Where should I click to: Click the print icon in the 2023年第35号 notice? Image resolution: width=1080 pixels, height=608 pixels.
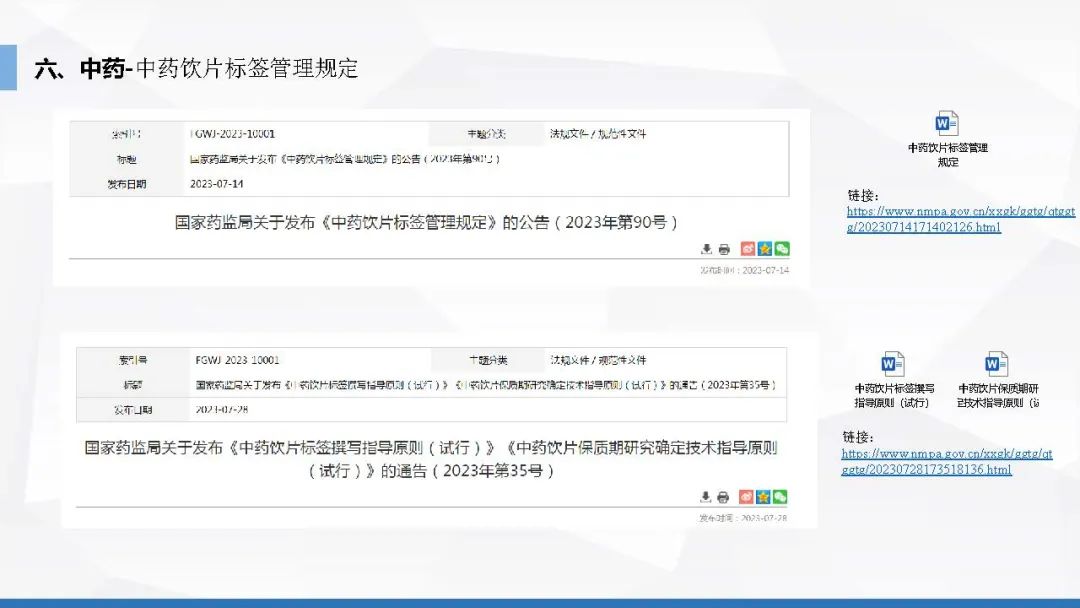[x=724, y=497]
